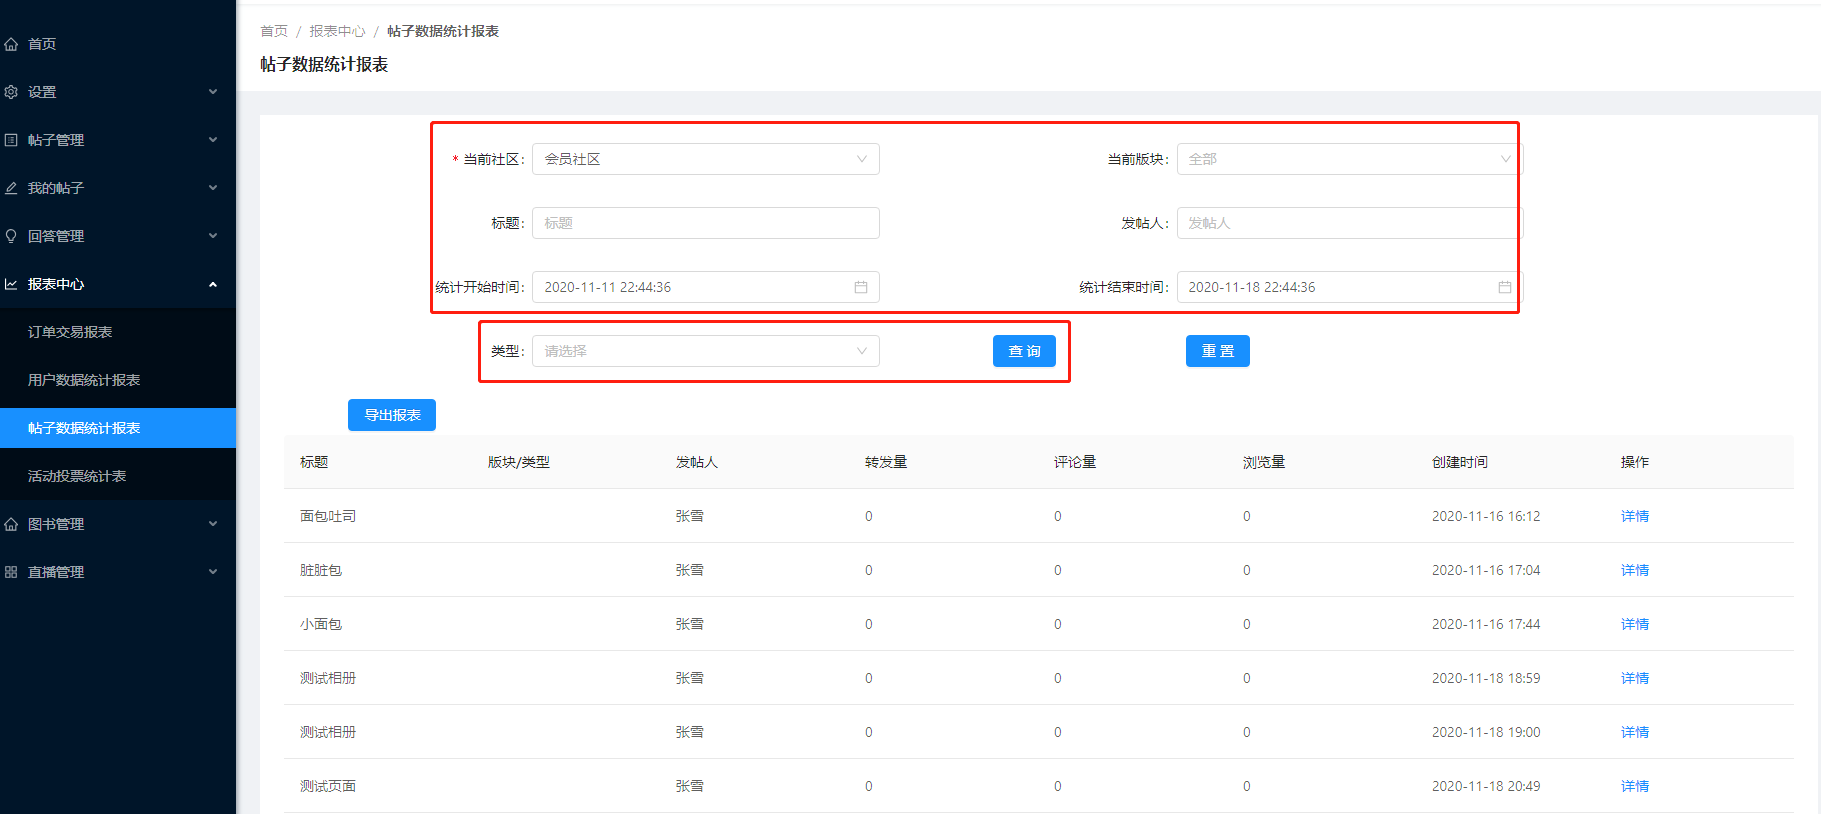The height and width of the screenshot is (814, 1821).
Task: Click 张雪 in the 面包吐司 row
Action: click(690, 516)
